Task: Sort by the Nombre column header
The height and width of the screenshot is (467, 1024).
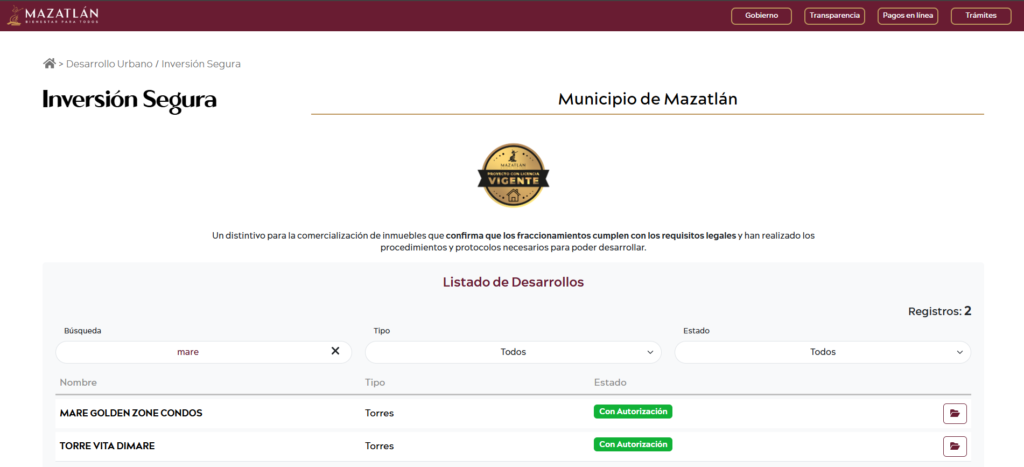Action: 78,383
